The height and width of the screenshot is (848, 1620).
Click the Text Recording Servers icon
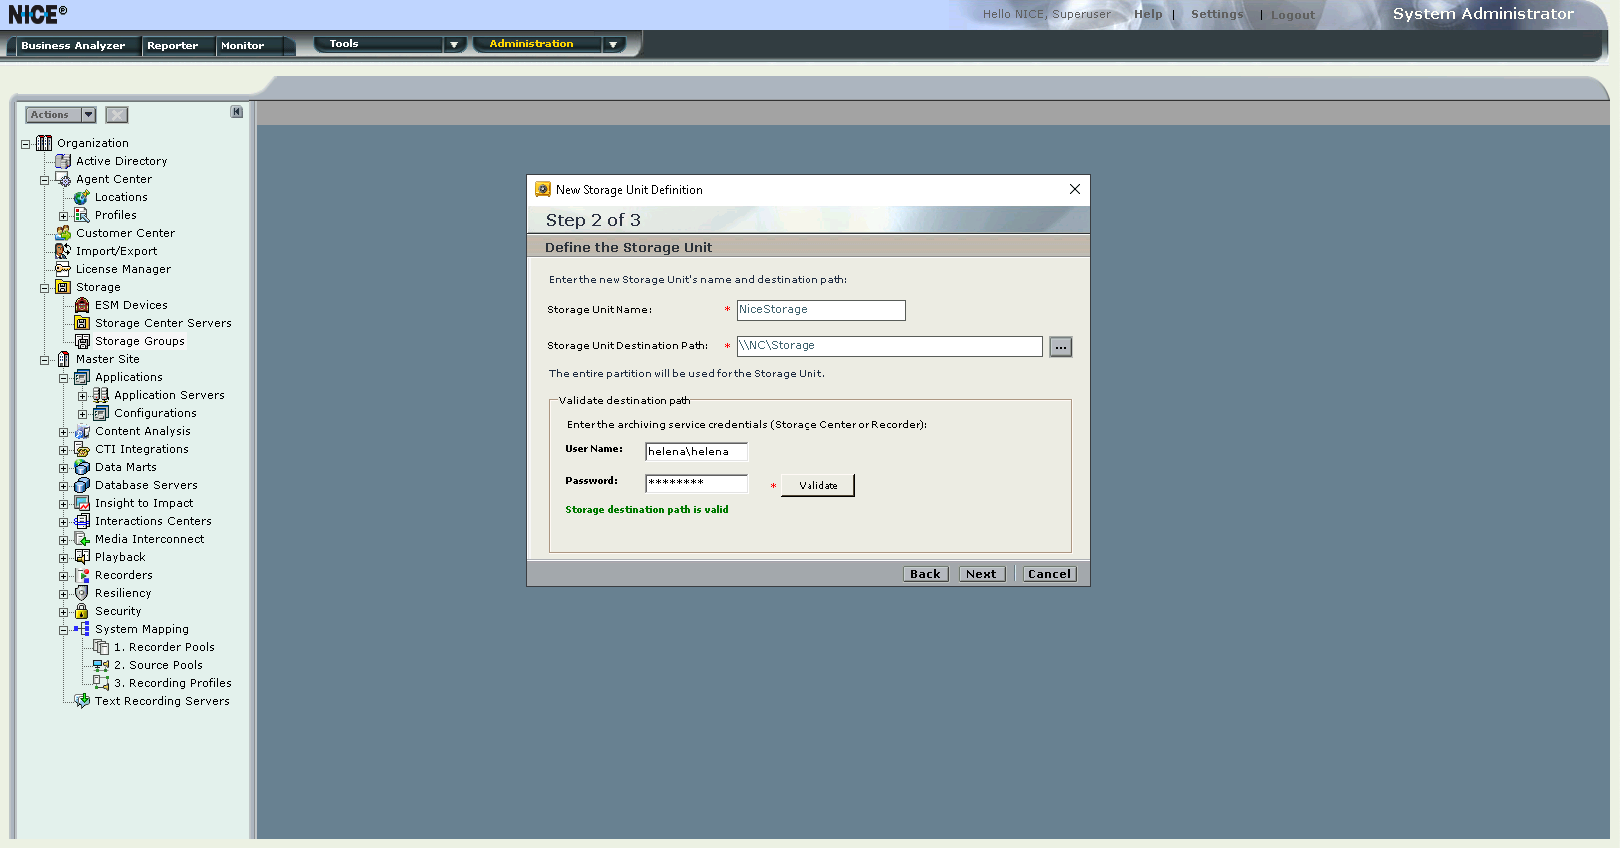click(x=82, y=701)
